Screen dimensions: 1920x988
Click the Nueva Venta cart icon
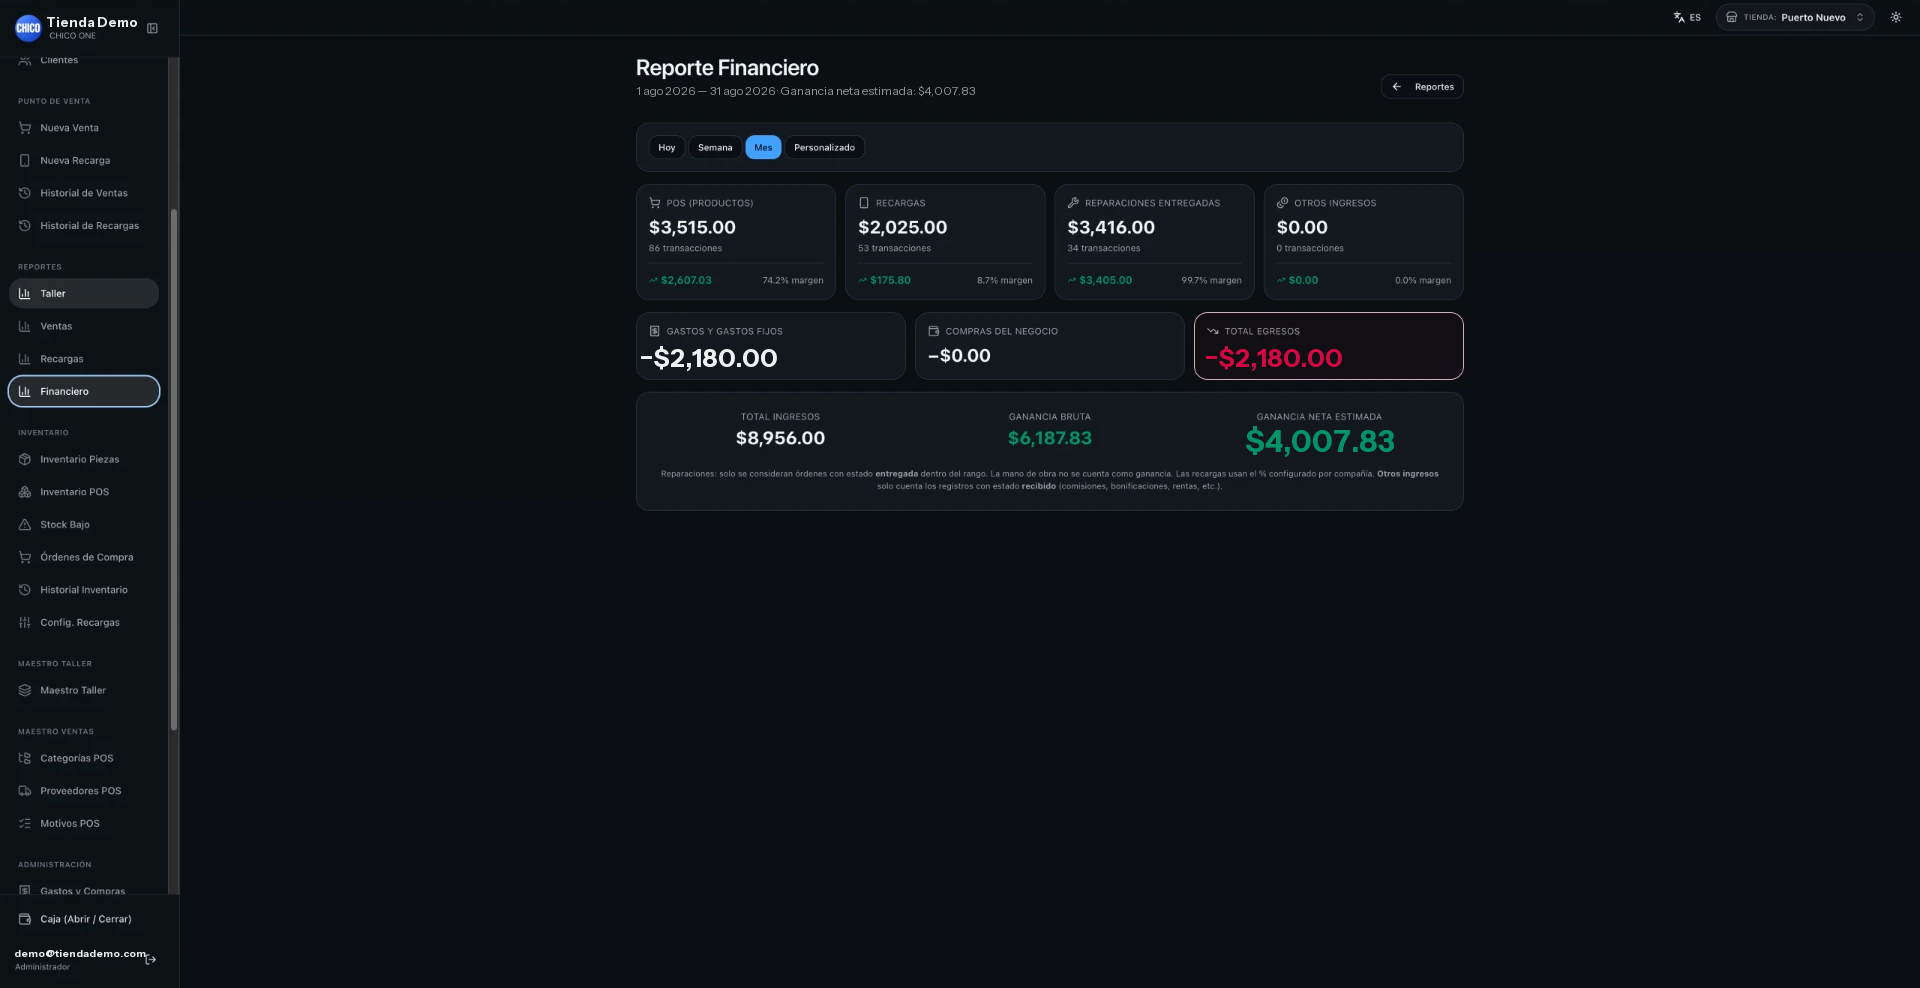click(25, 128)
